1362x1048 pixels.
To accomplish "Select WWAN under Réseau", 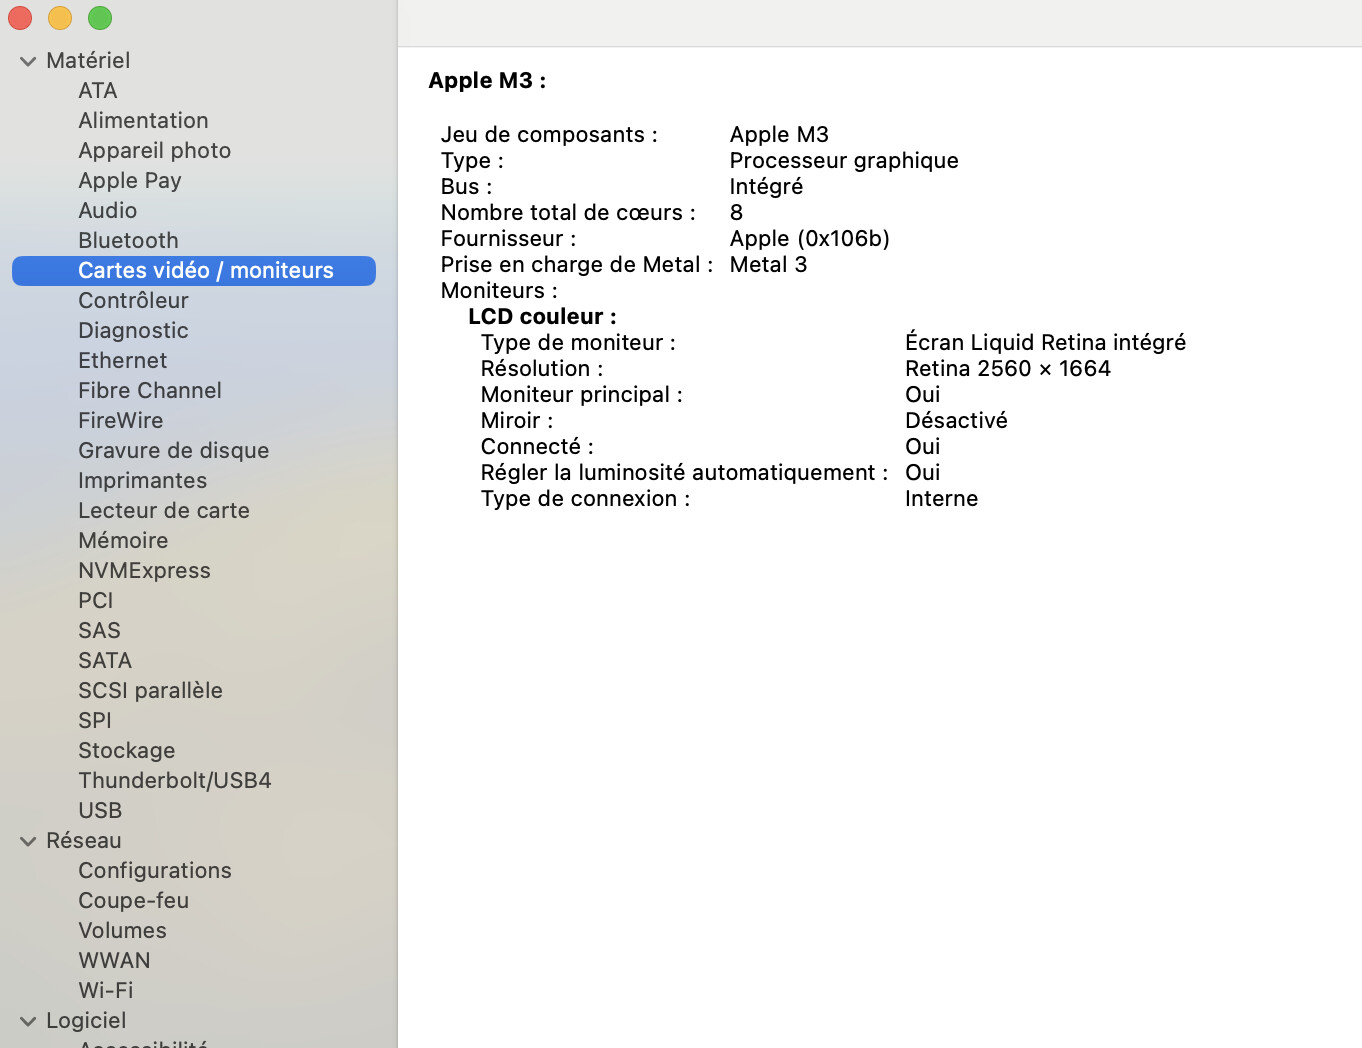I will click(114, 960).
